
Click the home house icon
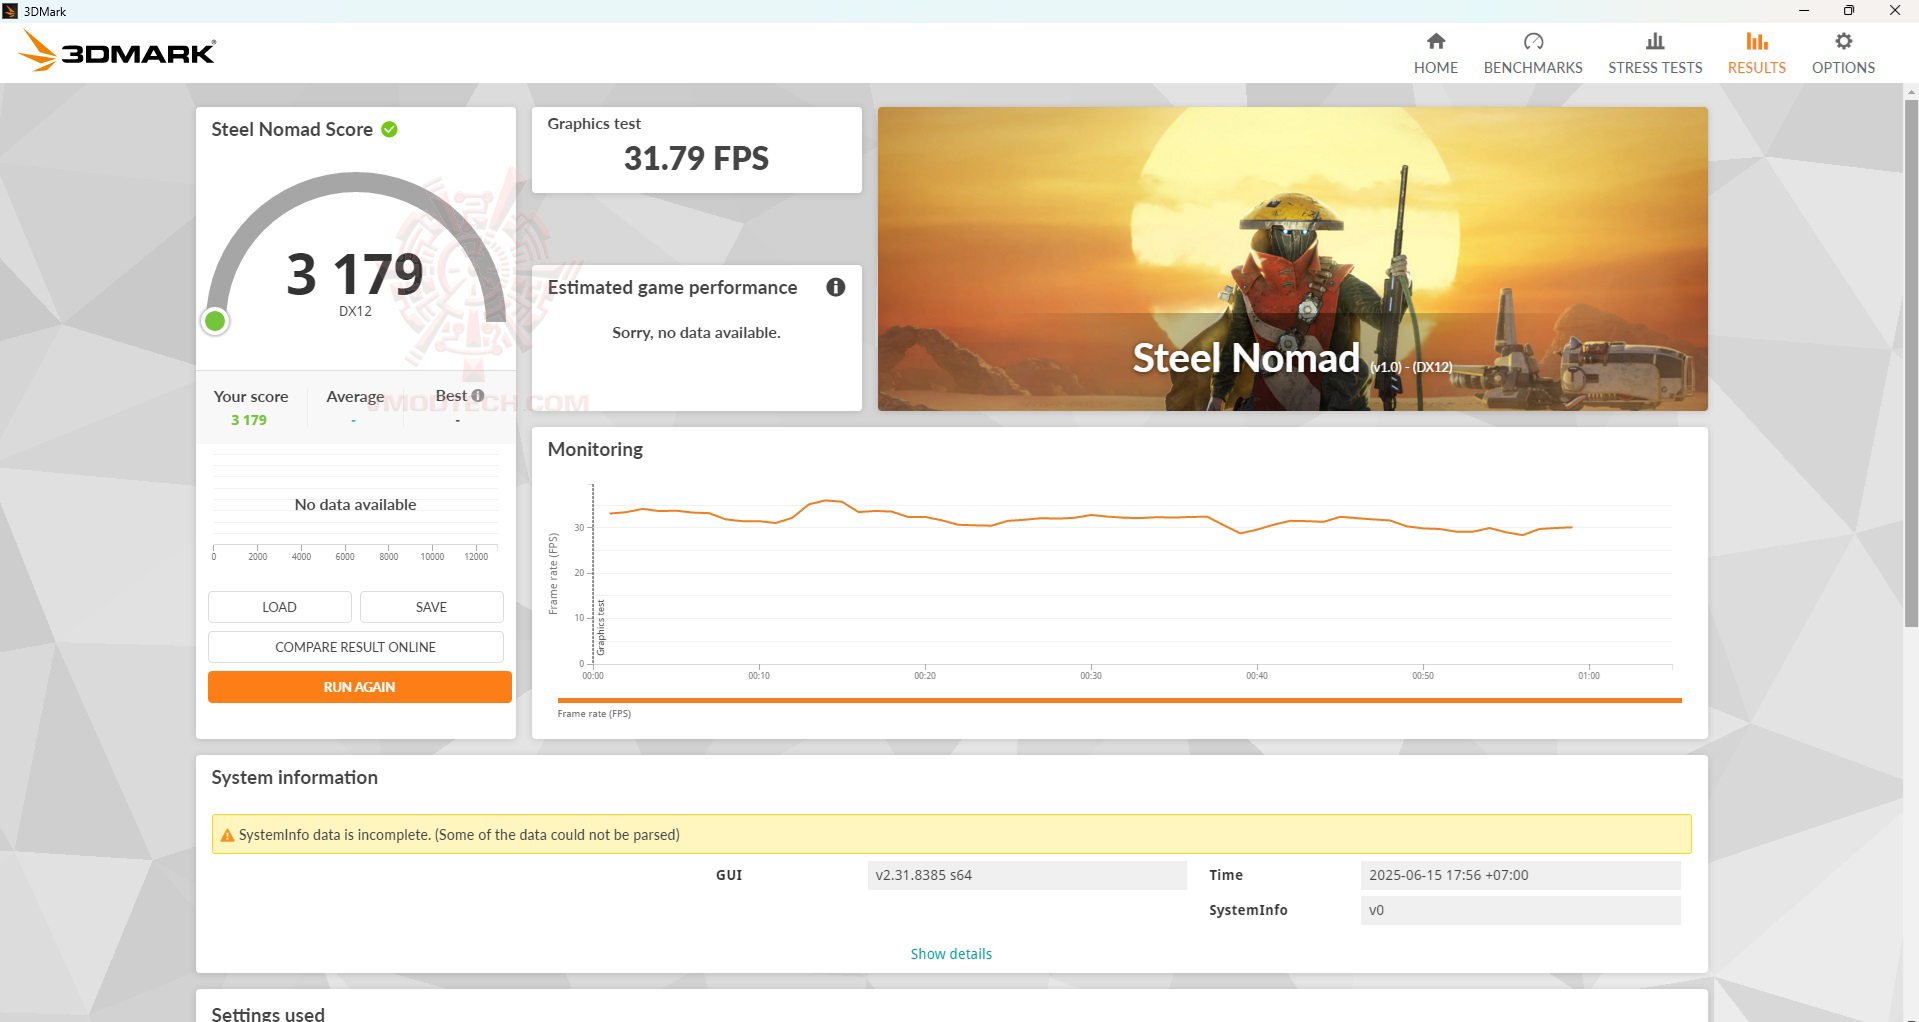(x=1436, y=41)
